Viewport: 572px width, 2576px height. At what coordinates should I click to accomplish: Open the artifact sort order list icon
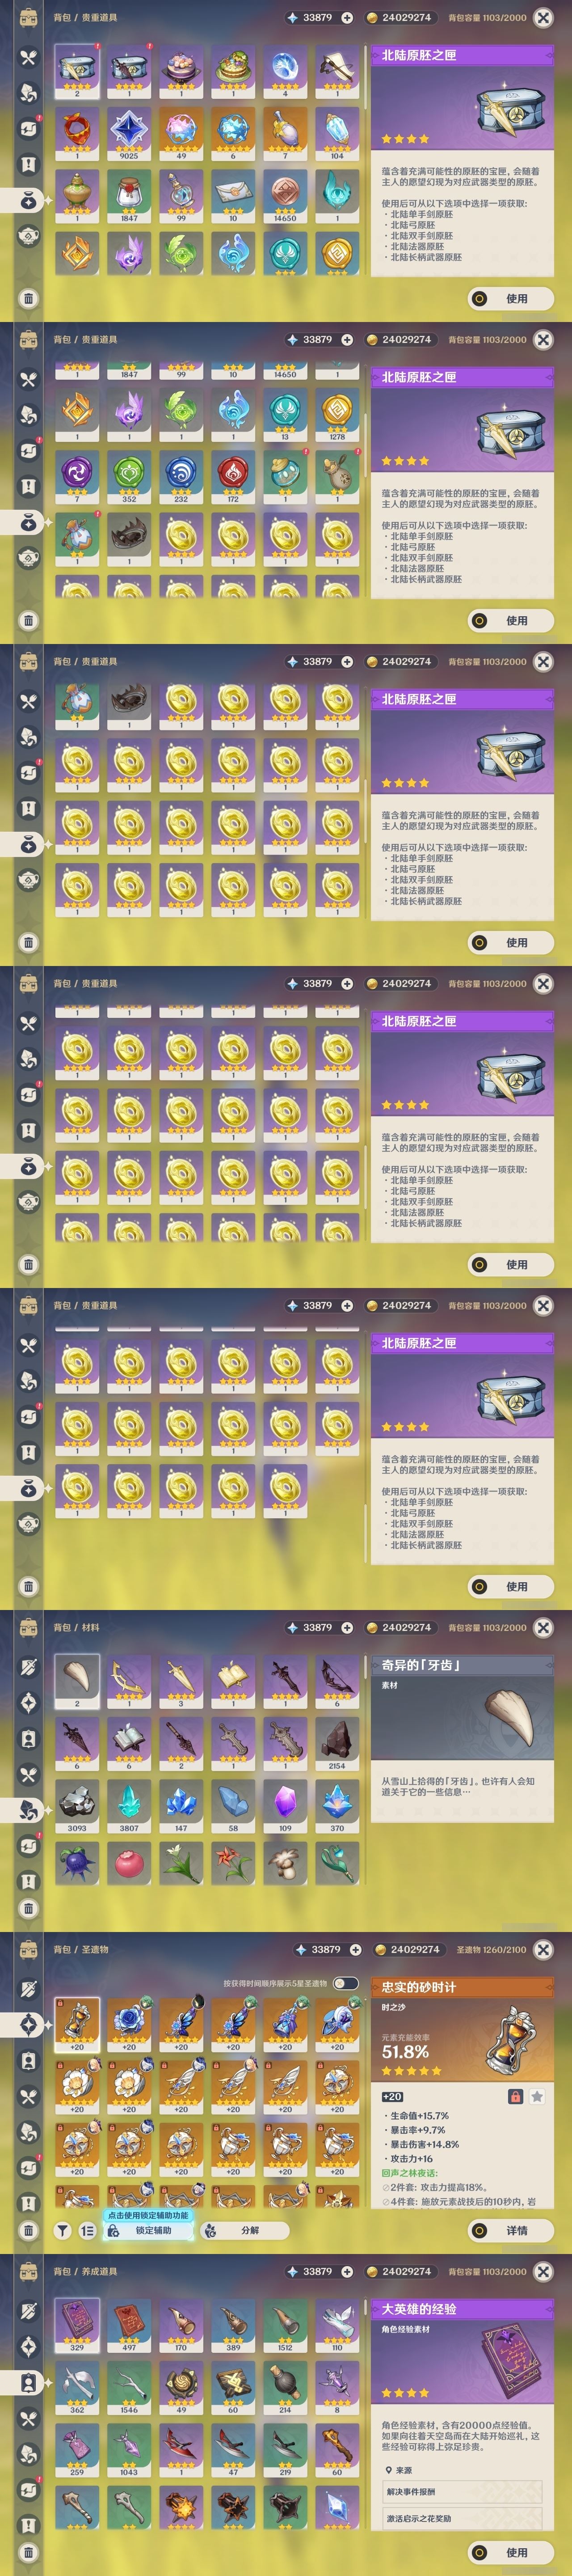[87, 2230]
